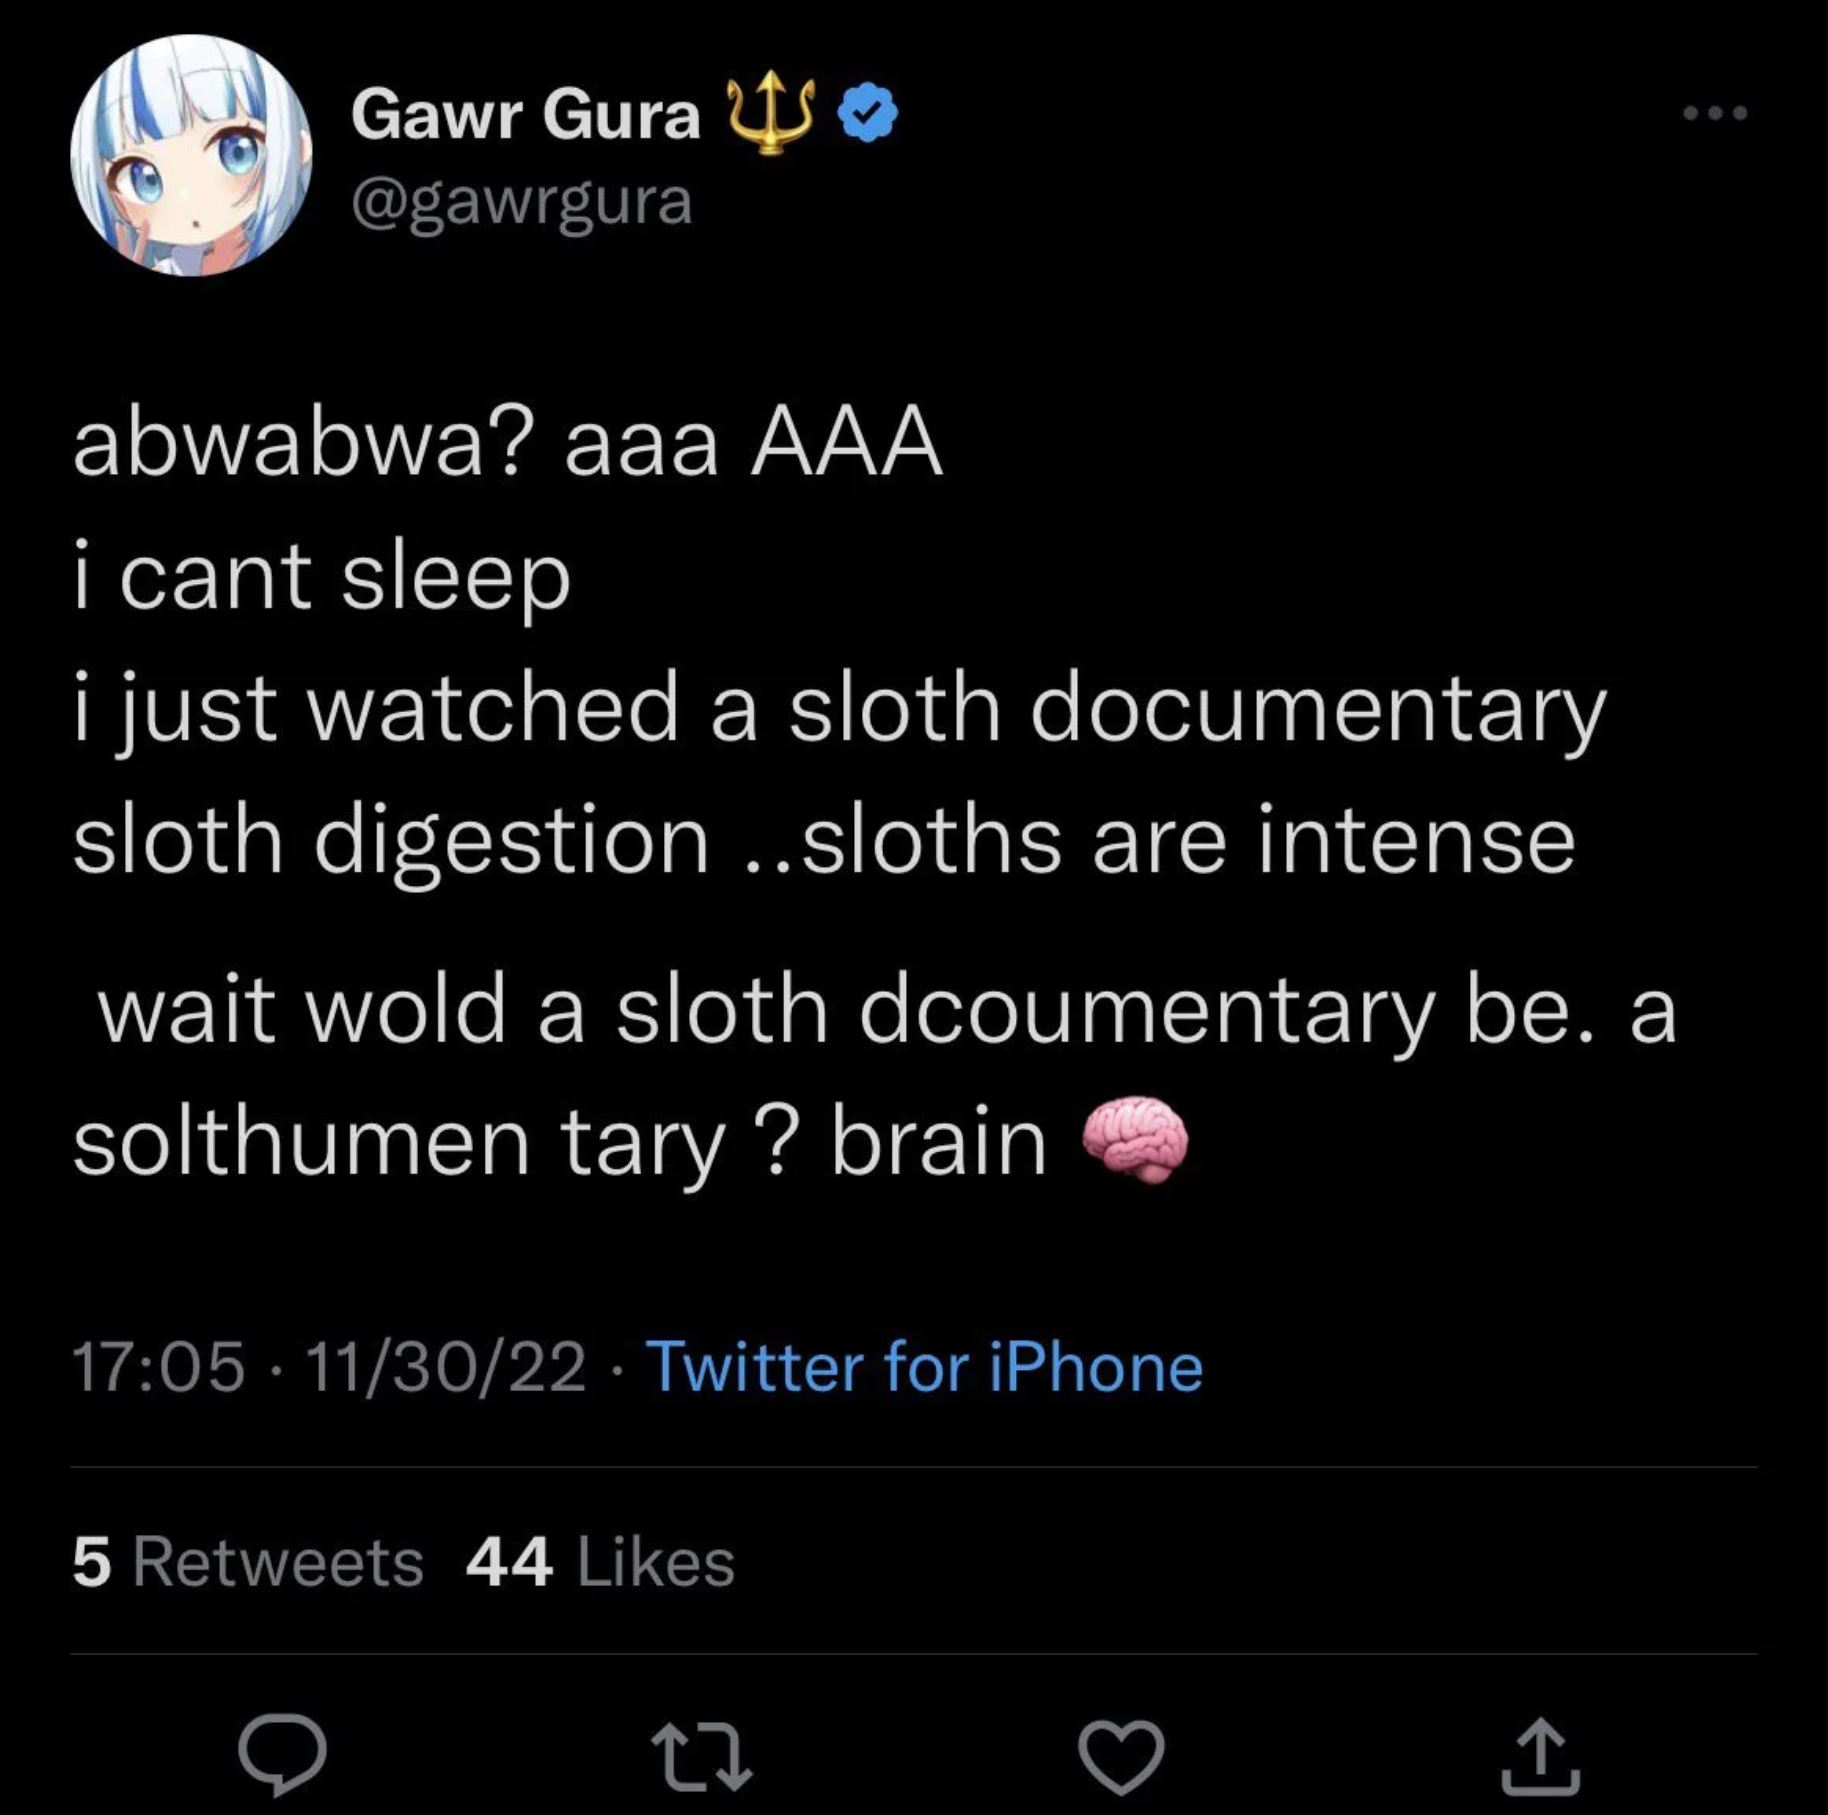Open the Gawr Gura display name

tap(525, 114)
